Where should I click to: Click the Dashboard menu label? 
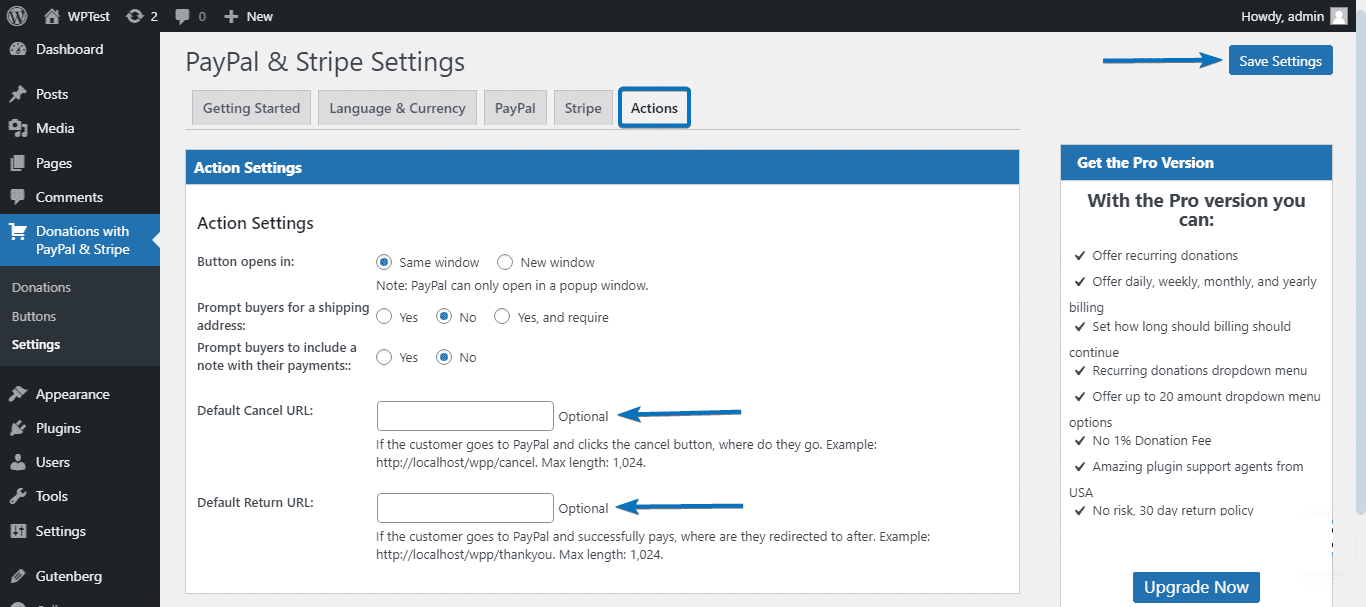point(69,49)
